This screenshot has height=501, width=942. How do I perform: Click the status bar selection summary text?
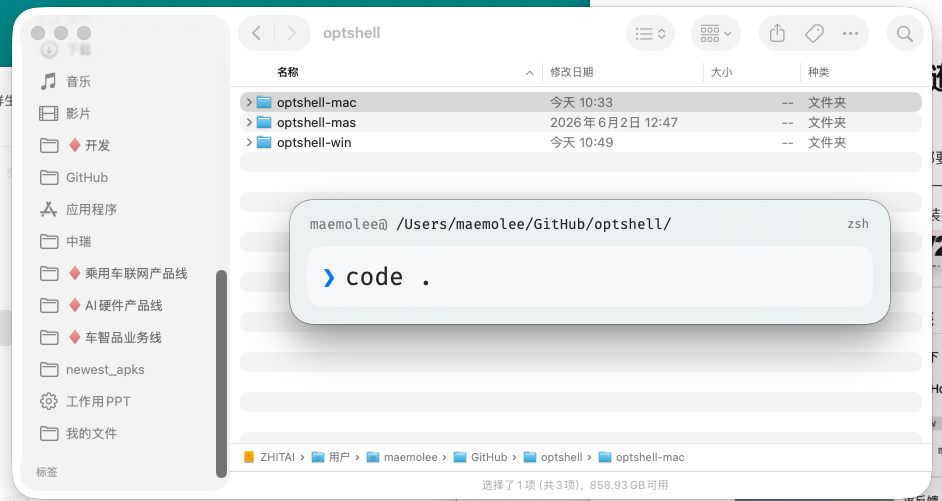[575, 485]
